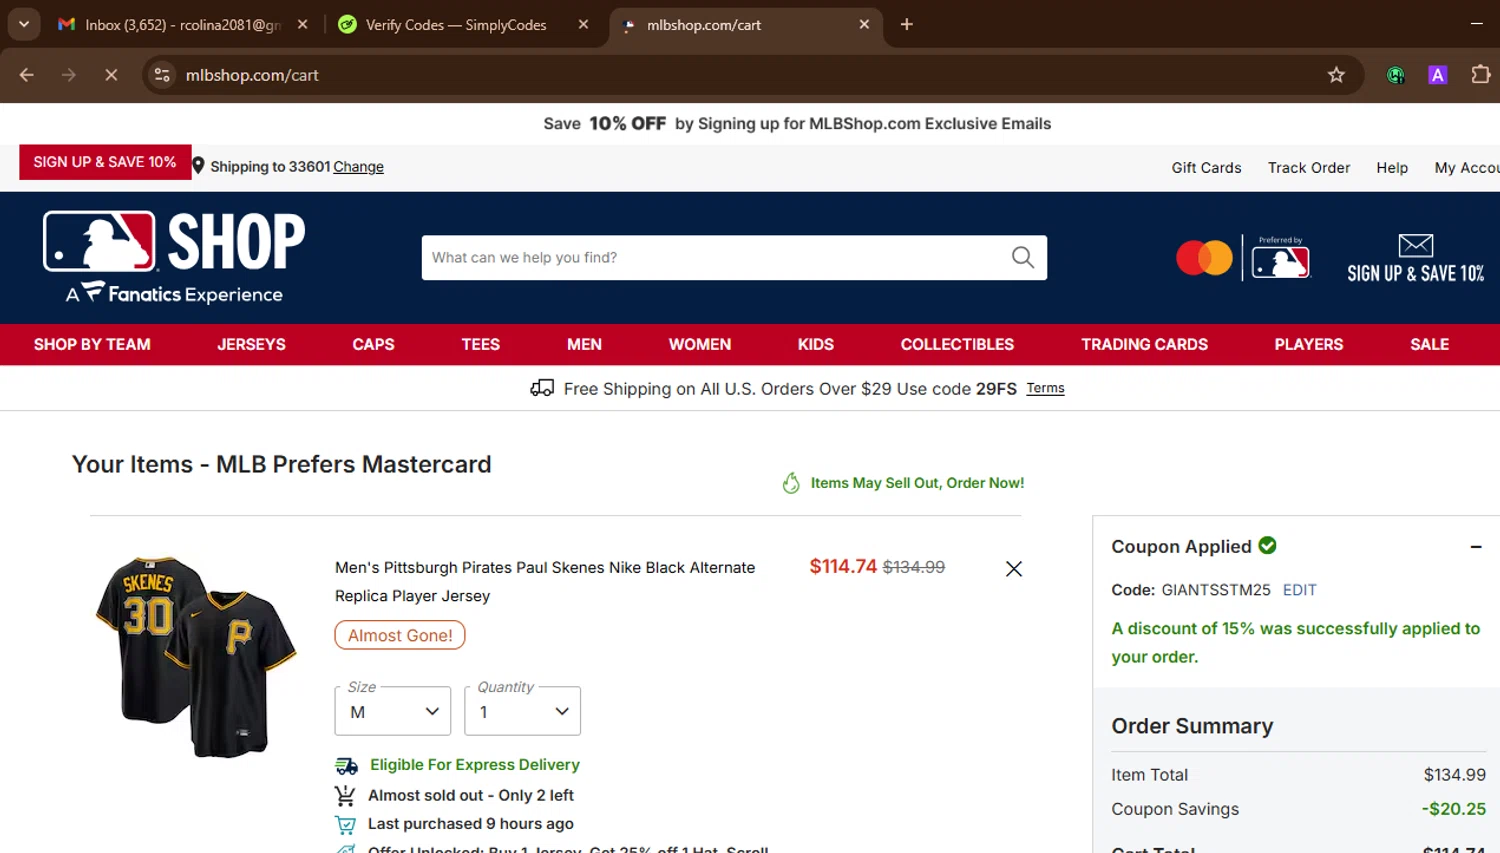Click the green coupon applied checkmark
This screenshot has width=1500, height=853.
[x=1267, y=545]
